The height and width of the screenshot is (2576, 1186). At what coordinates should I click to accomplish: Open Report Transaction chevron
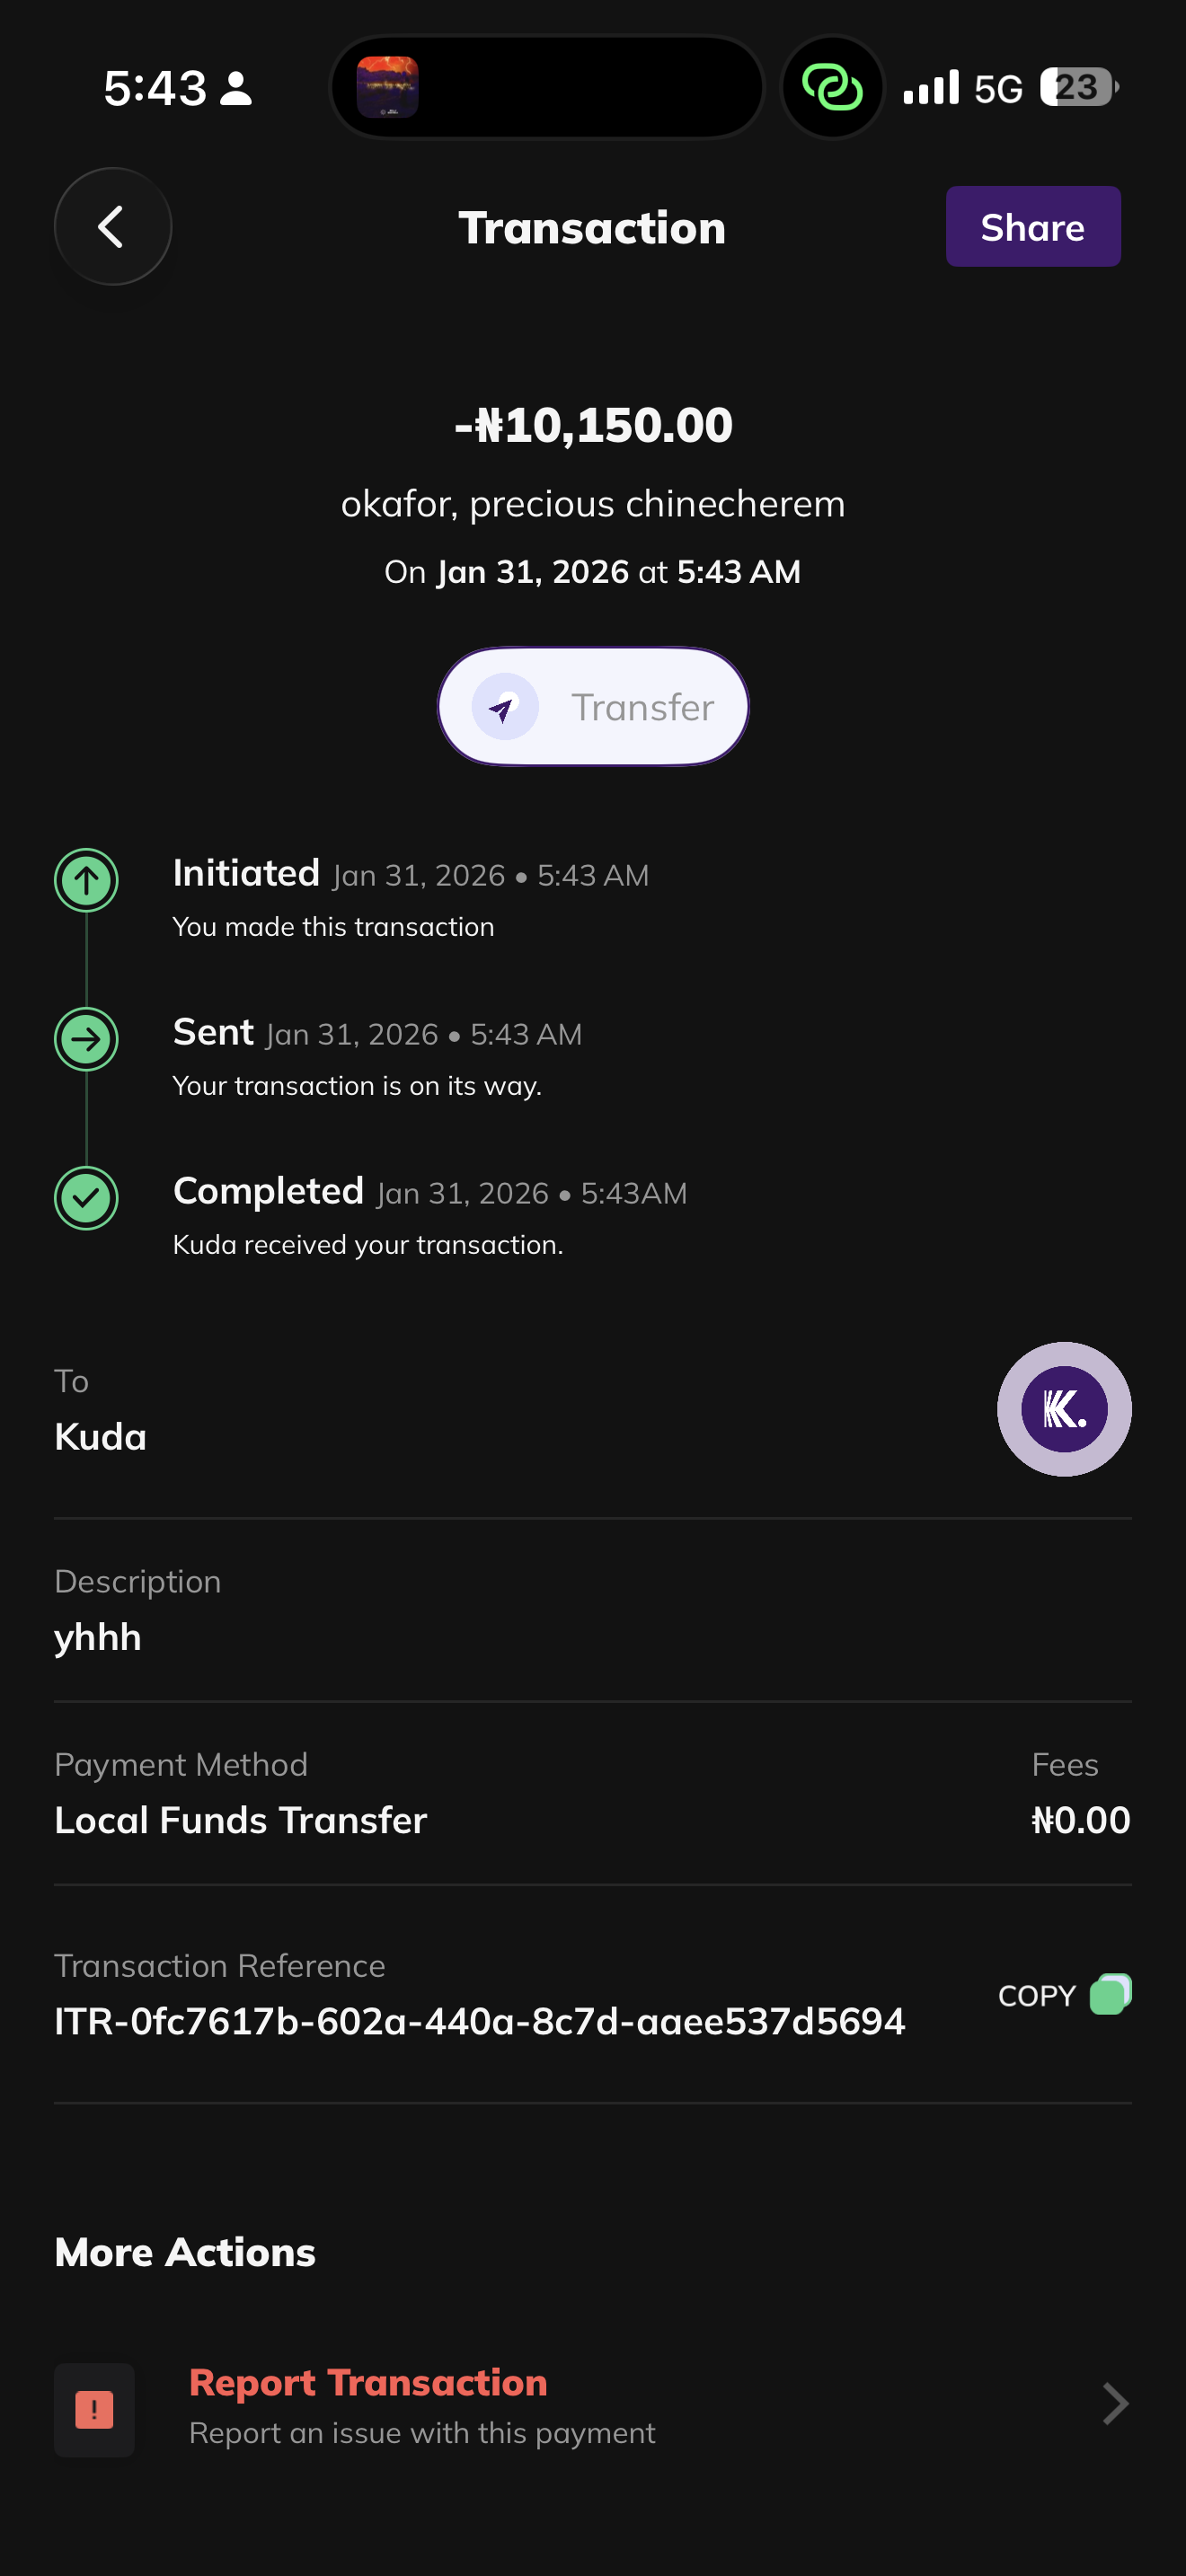[x=1114, y=2404]
